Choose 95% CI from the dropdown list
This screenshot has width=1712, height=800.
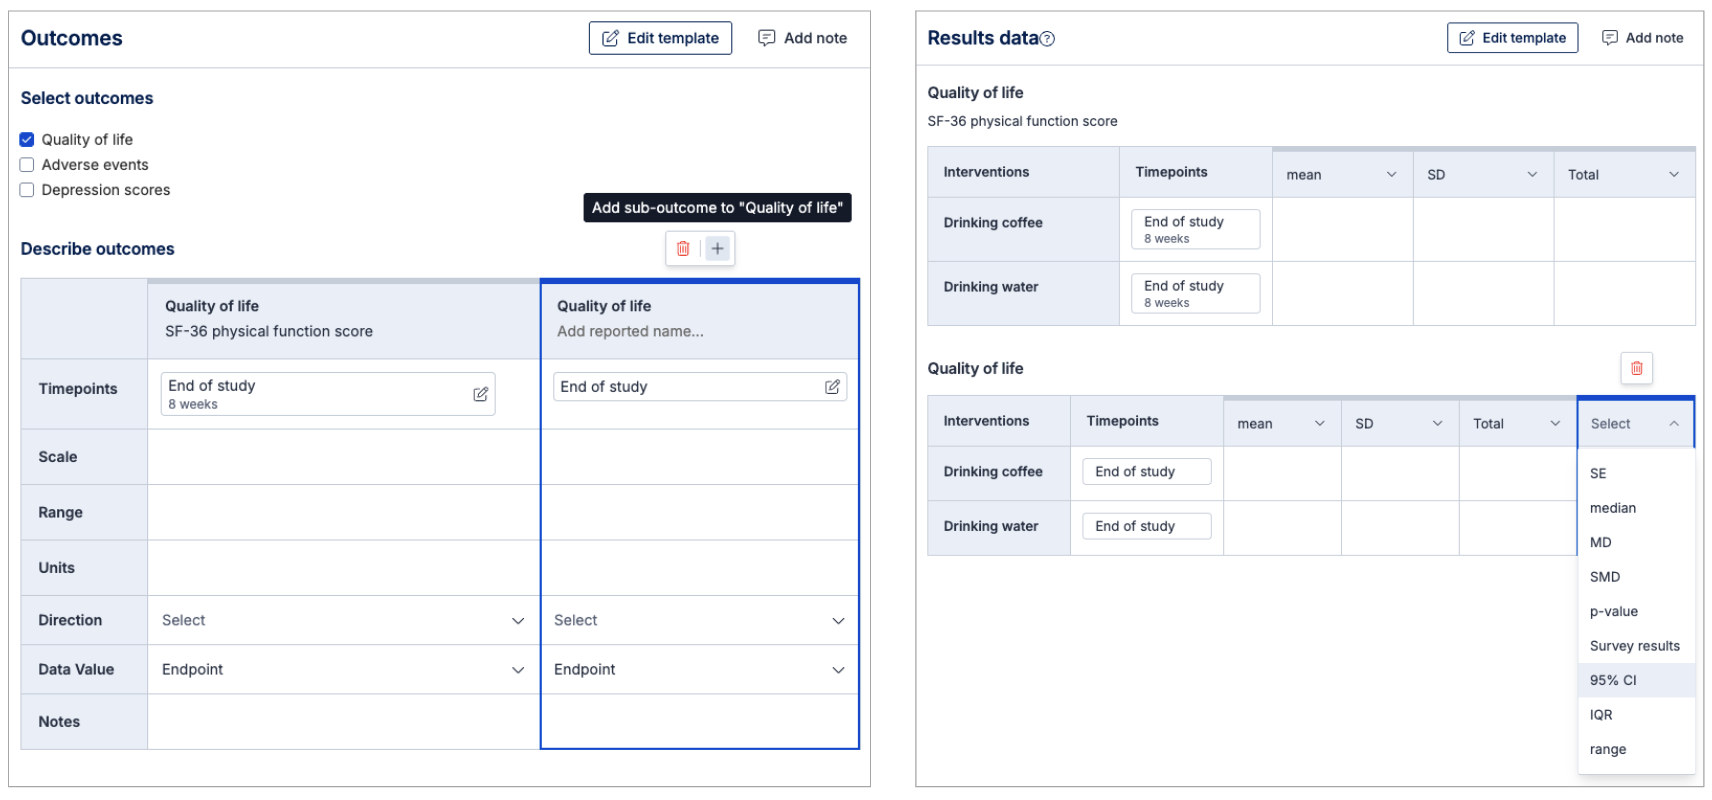tap(1613, 680)
